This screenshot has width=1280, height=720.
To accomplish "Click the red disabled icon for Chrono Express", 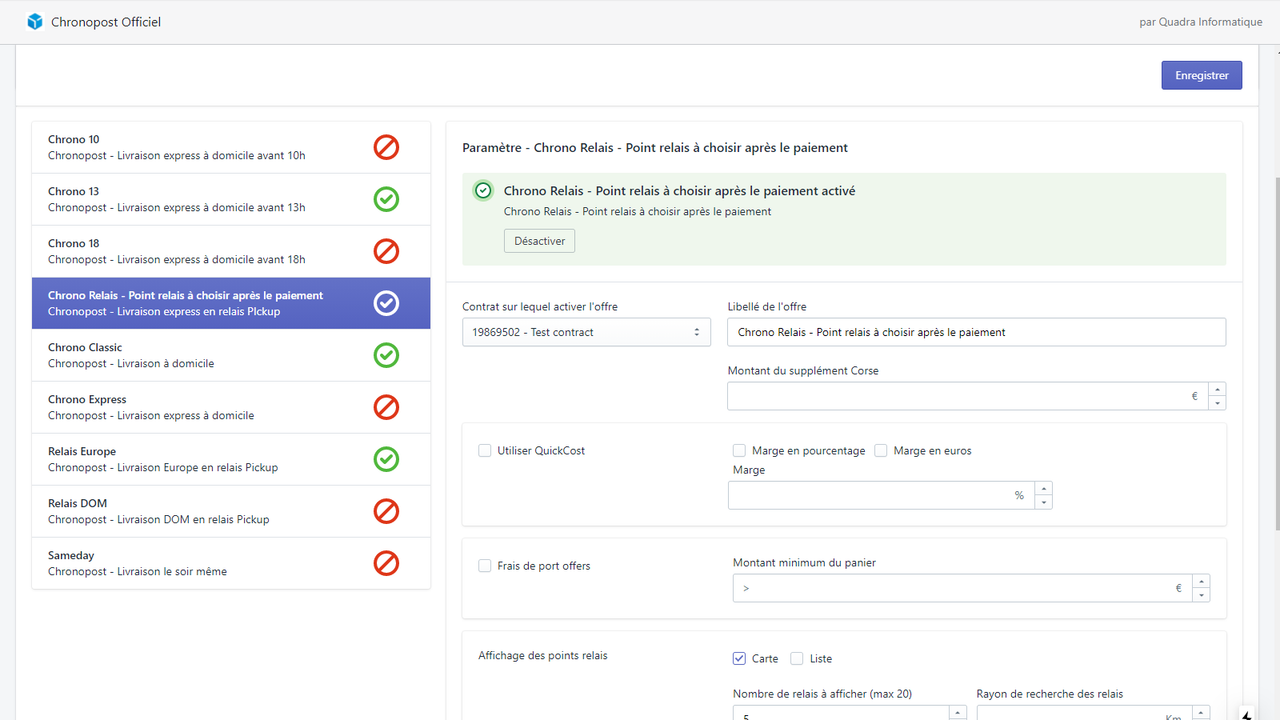I will click(386, 407).
